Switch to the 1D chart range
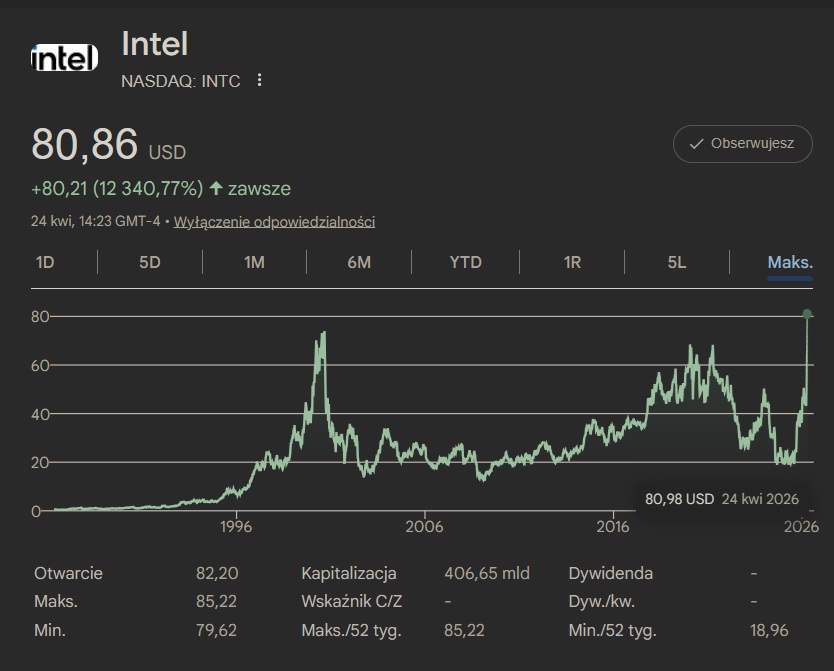The width and height of the screenshot is (834, 671). pyautogui.click(x=45, y=262)
